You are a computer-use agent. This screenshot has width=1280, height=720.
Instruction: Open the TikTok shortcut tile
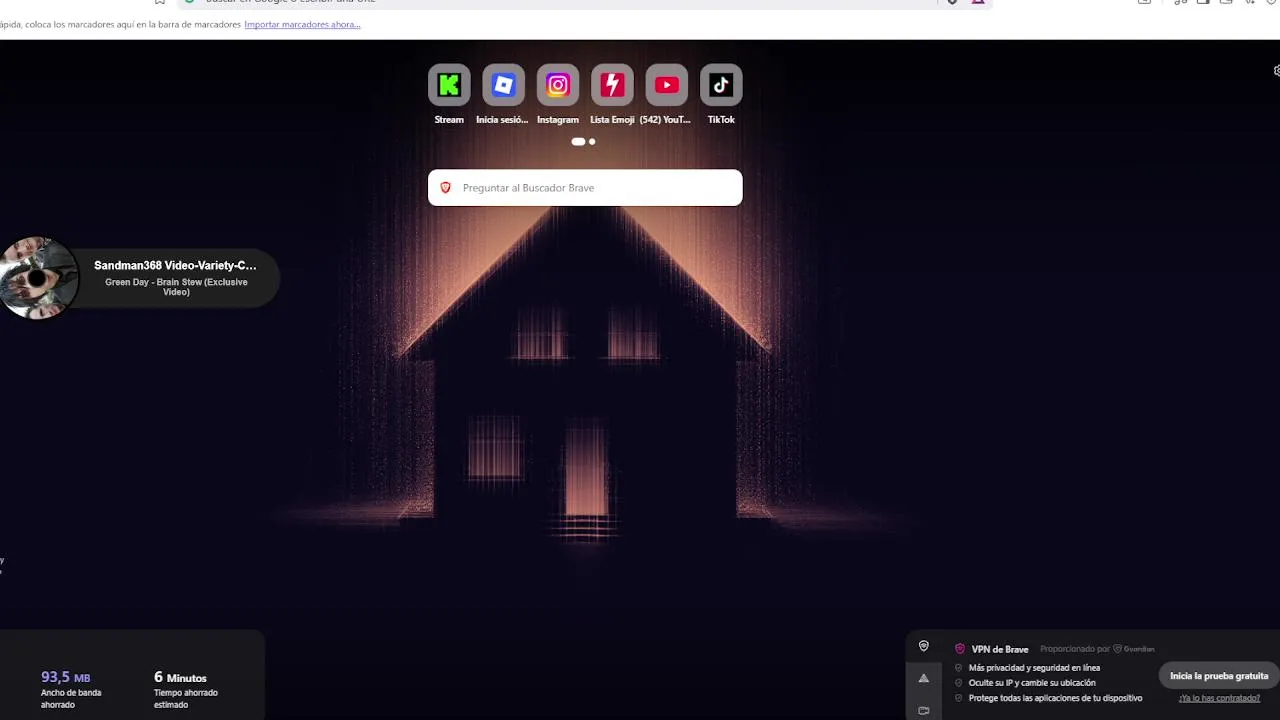coord(721,85)
